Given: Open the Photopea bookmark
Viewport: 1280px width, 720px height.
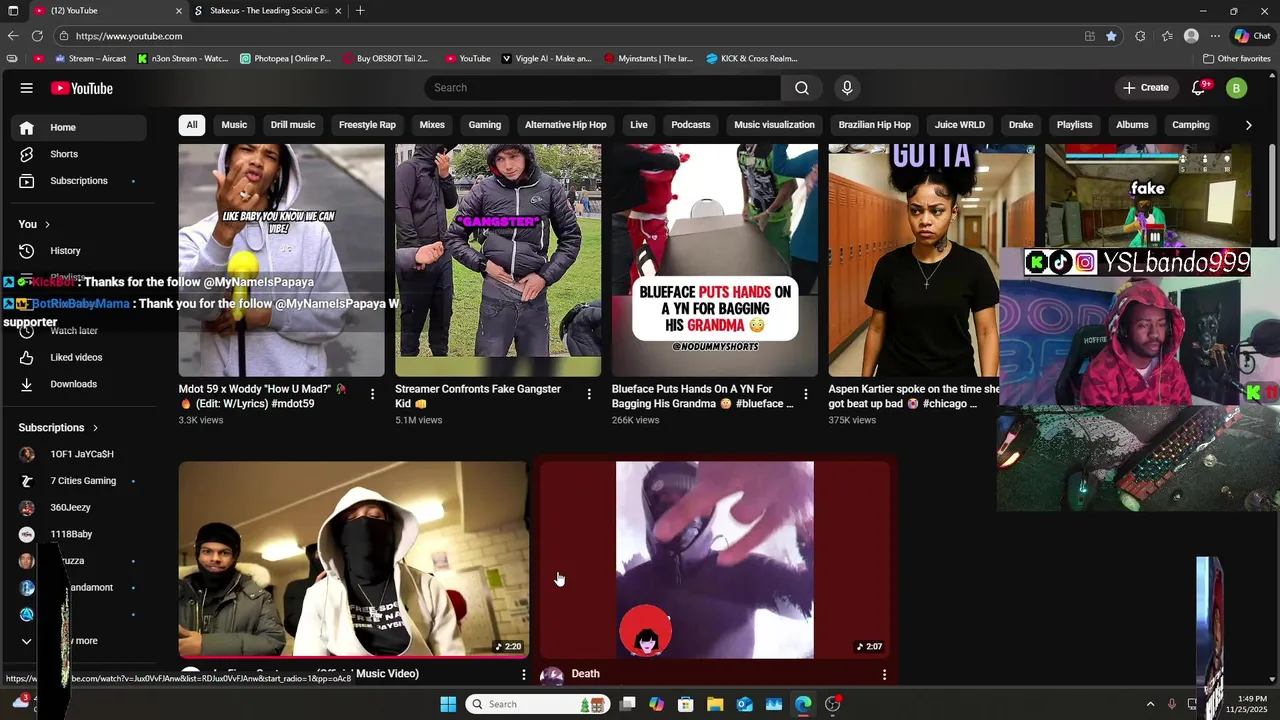Looking at the screenshot, I should pos(285,58).
